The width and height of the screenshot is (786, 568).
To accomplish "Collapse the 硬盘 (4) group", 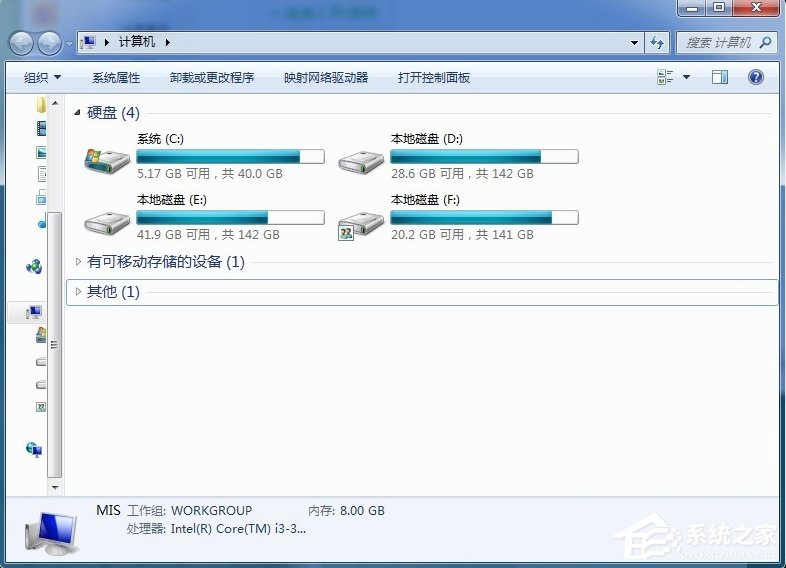I will [x=77, y=113].
